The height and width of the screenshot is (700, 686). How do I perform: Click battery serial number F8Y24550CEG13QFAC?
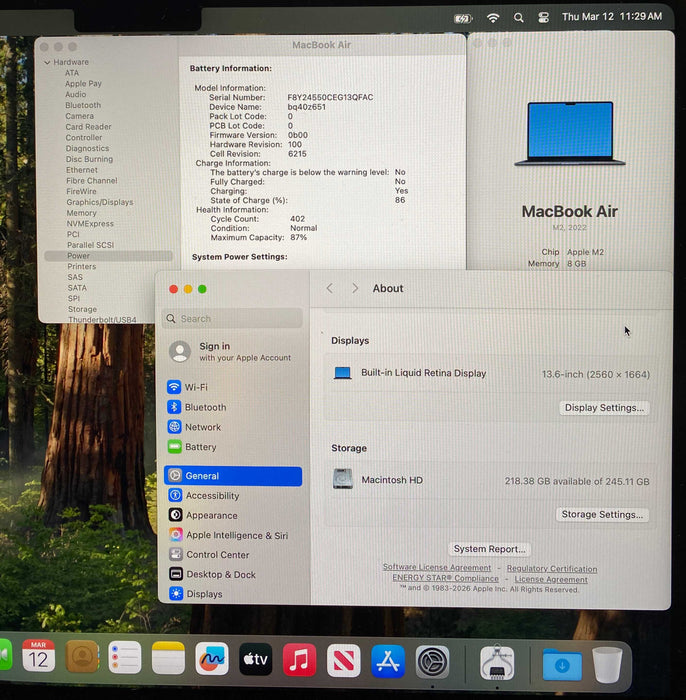(x=330, y=97)
